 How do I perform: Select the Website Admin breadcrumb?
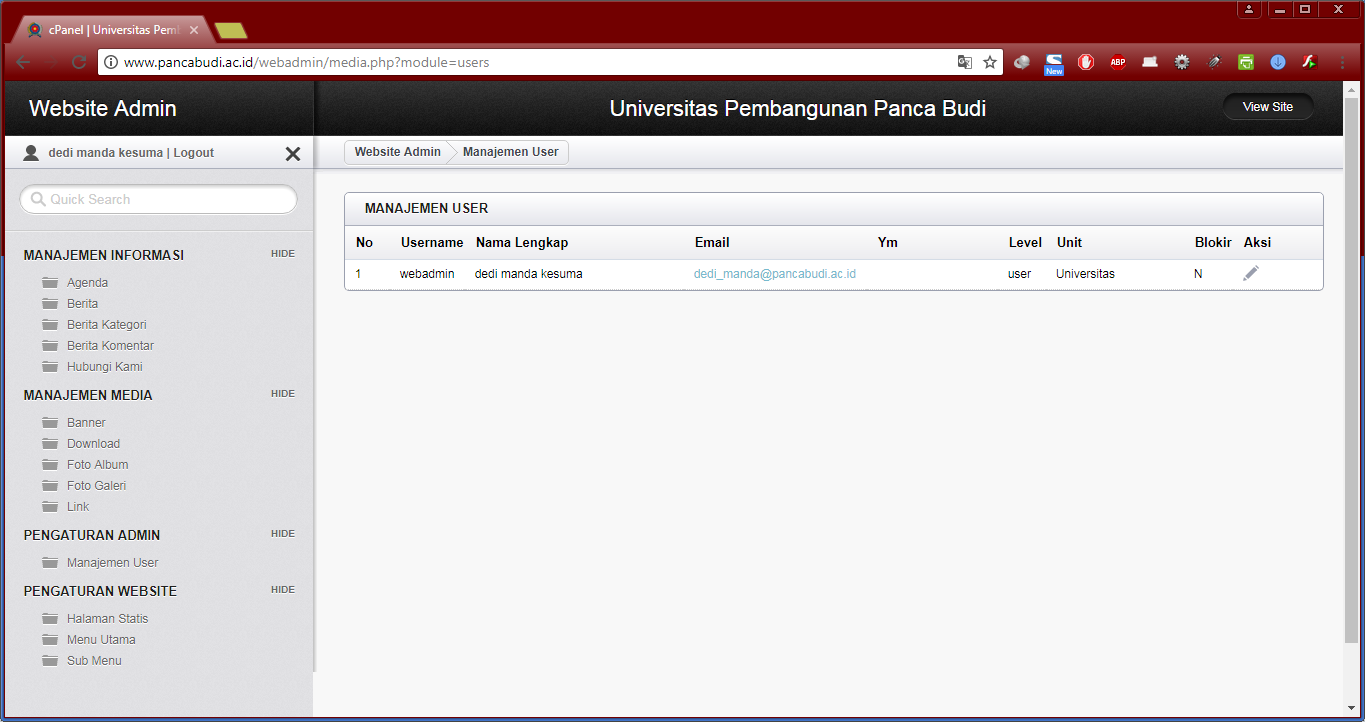(397, 152)
